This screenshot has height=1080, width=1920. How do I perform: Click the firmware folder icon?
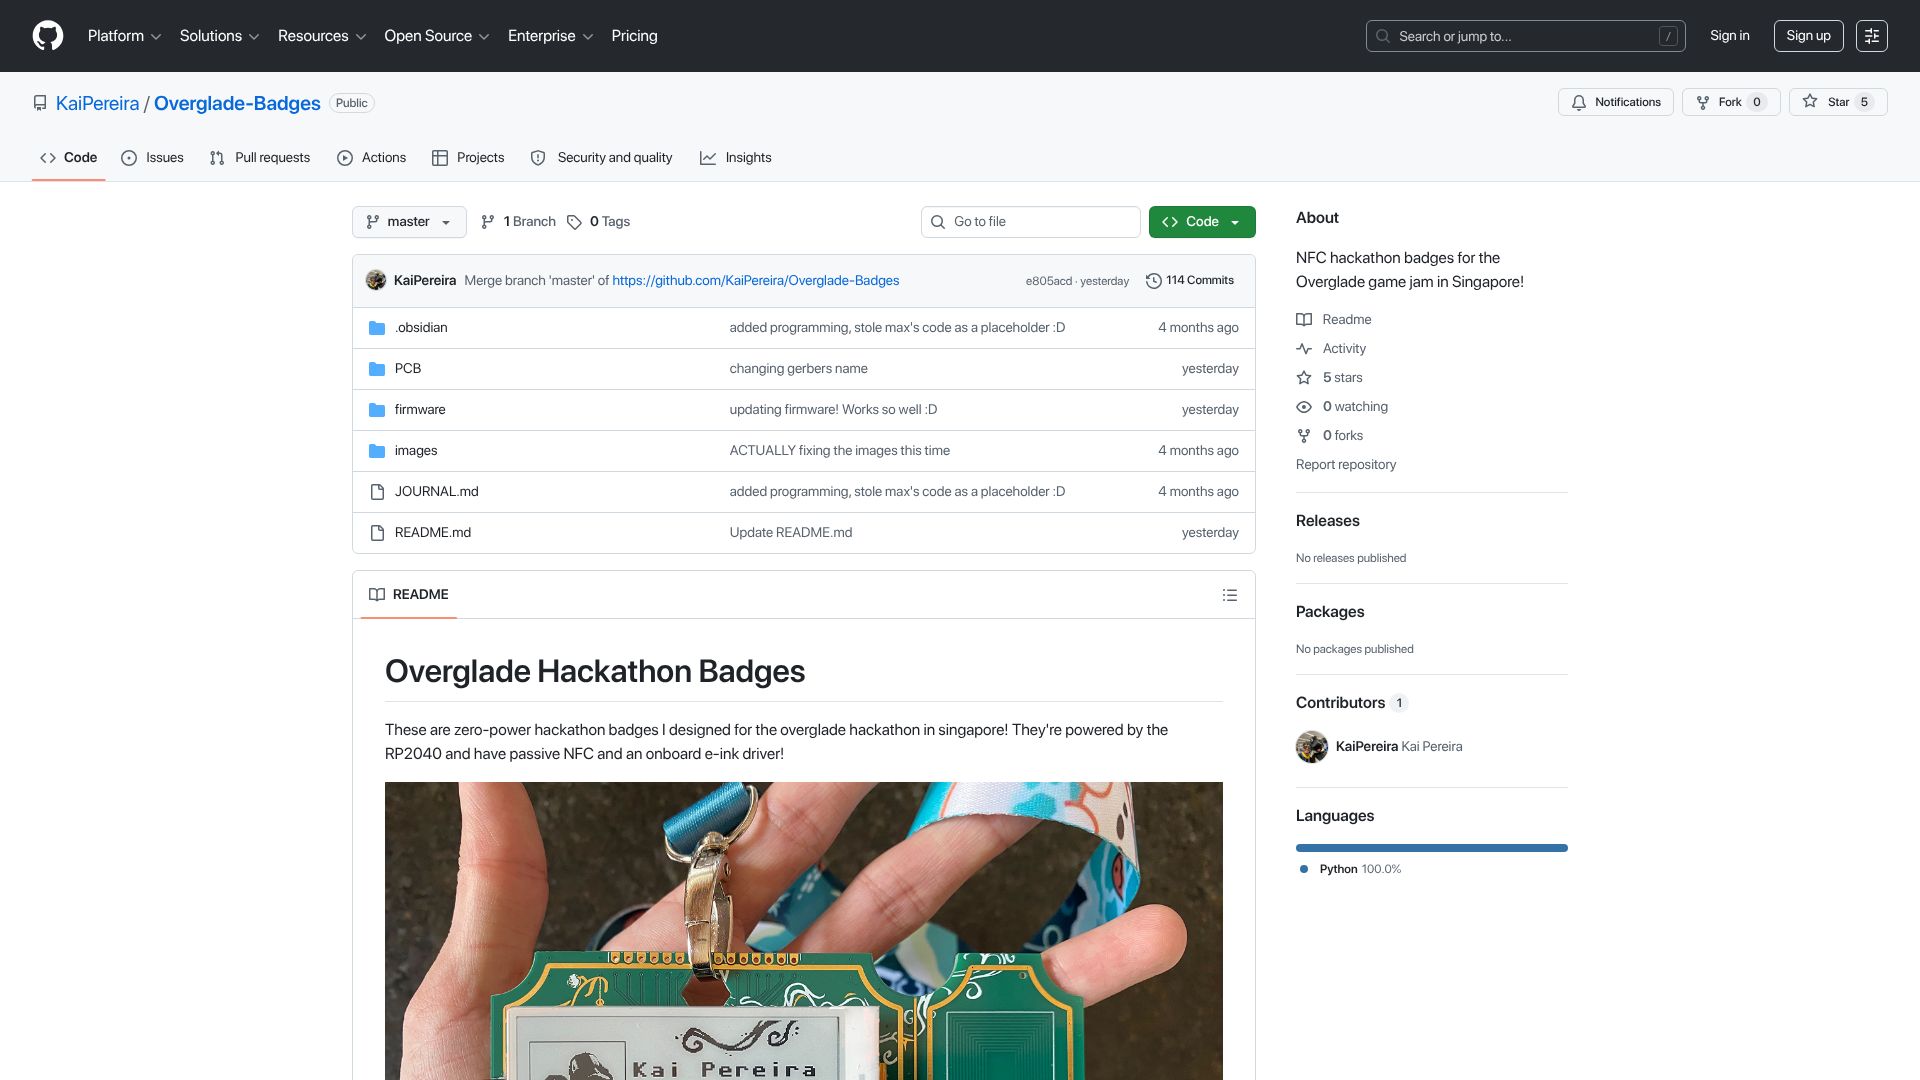[377, 410]
